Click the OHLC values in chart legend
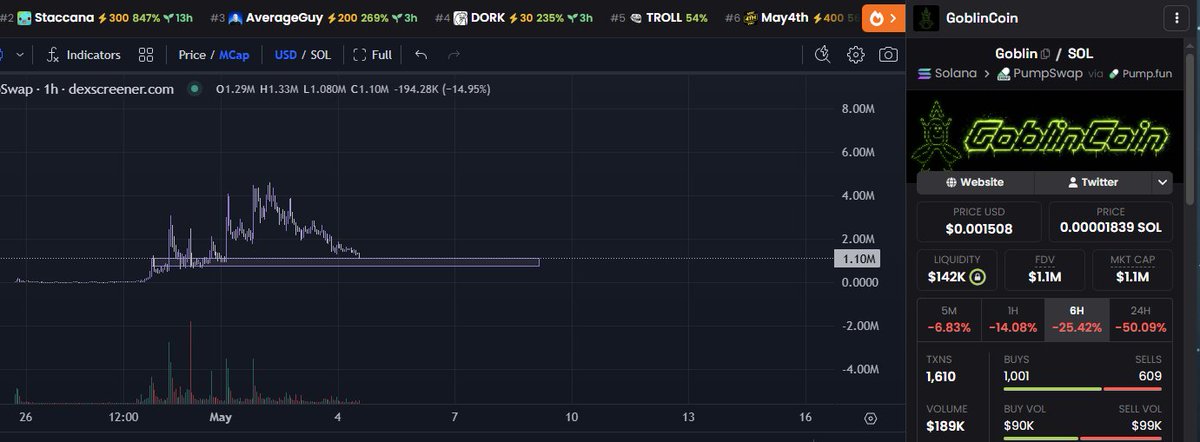 353,89
